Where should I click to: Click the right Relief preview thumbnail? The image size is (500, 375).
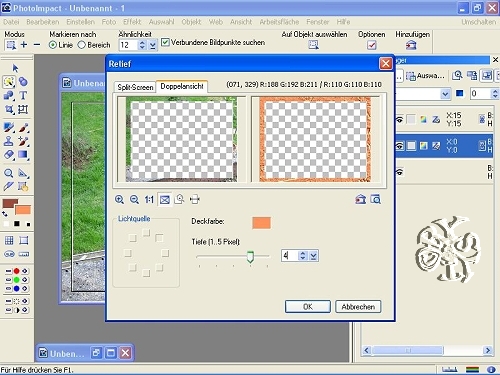point(315,139)
